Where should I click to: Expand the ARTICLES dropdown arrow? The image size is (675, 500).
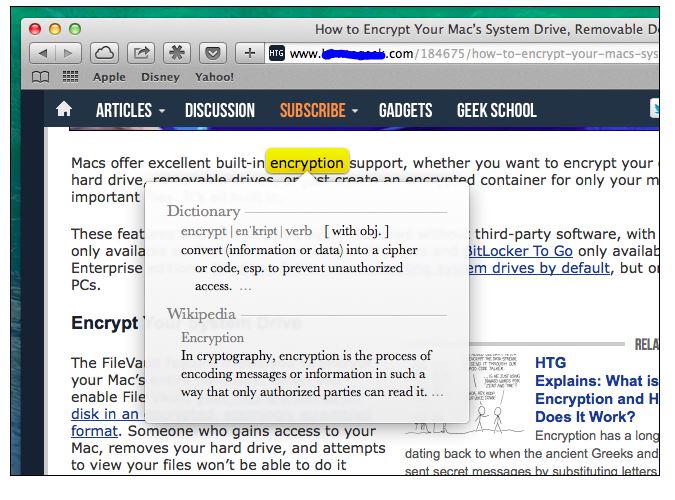(162, 111)
